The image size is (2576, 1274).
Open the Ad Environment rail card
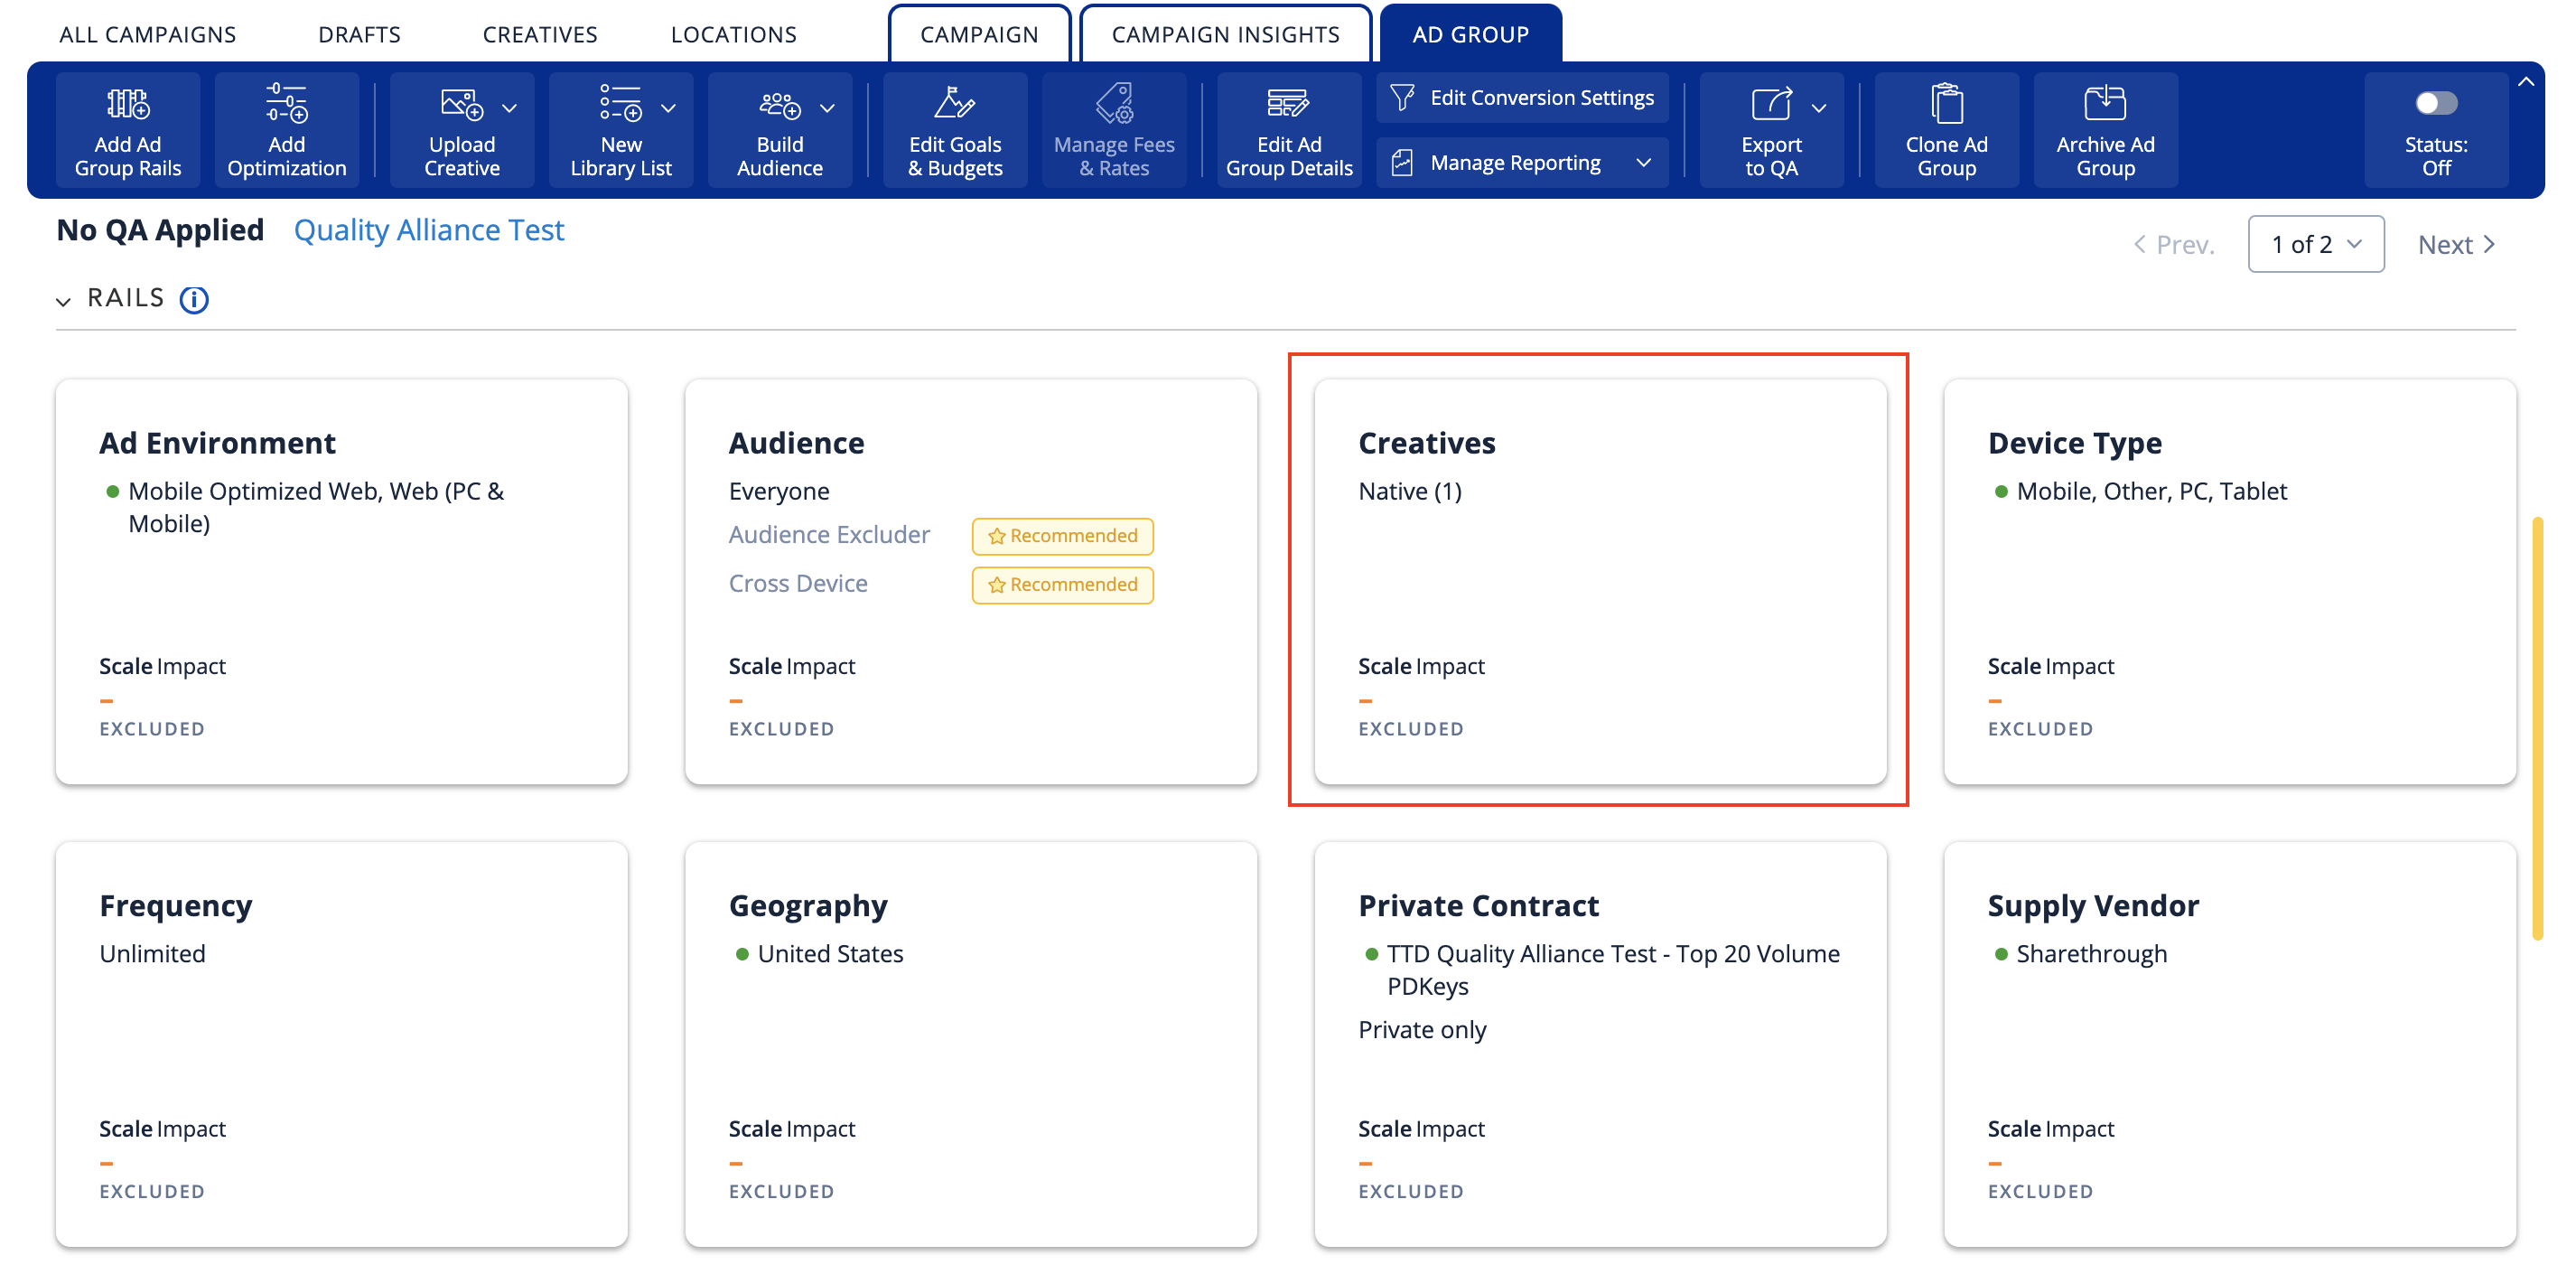point(342,581)
